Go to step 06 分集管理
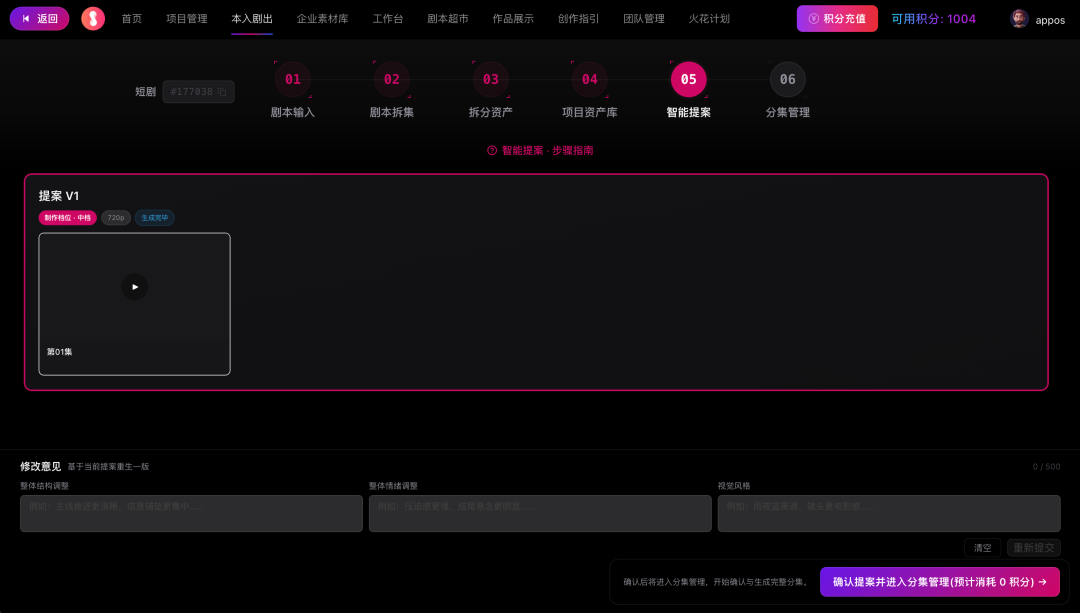This screenshot has height=613, width=1080. pos(788,90)
